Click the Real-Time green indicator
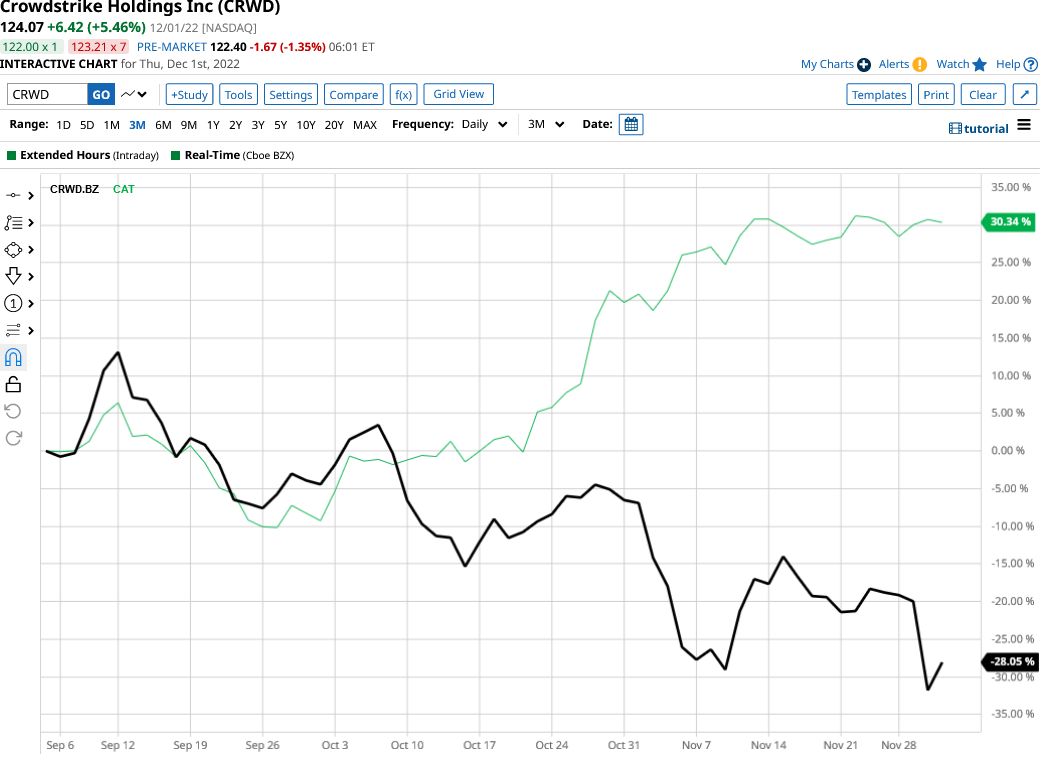This screenshot has height=771, width=1051. pos(176,156)
